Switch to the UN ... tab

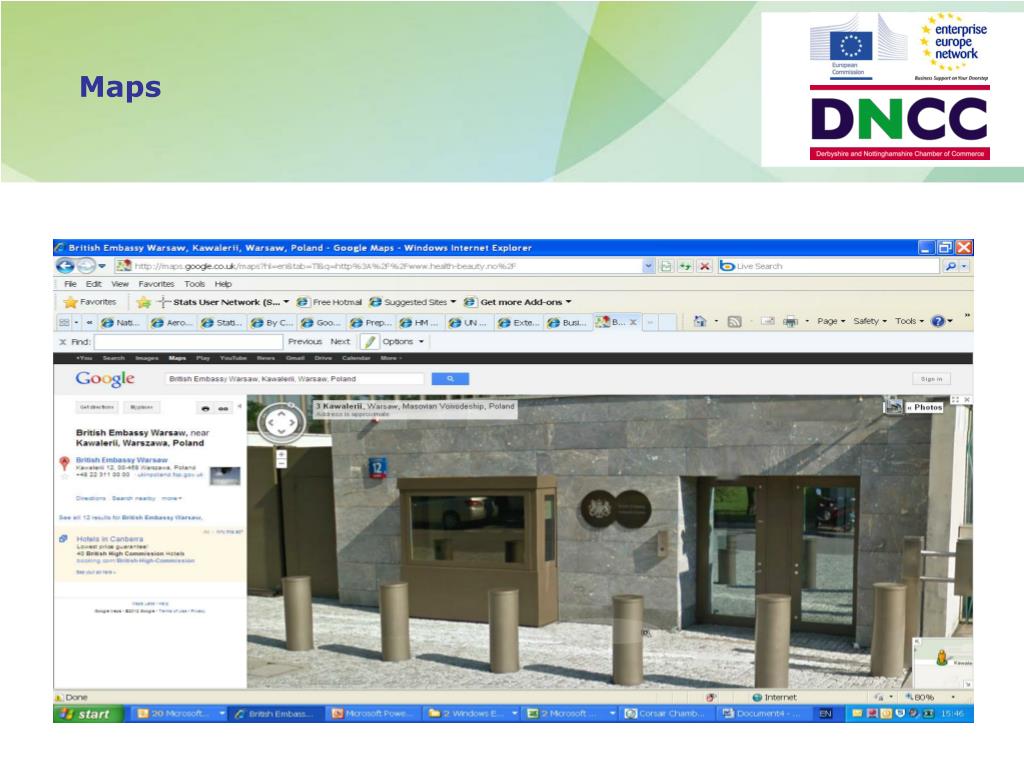470,323
